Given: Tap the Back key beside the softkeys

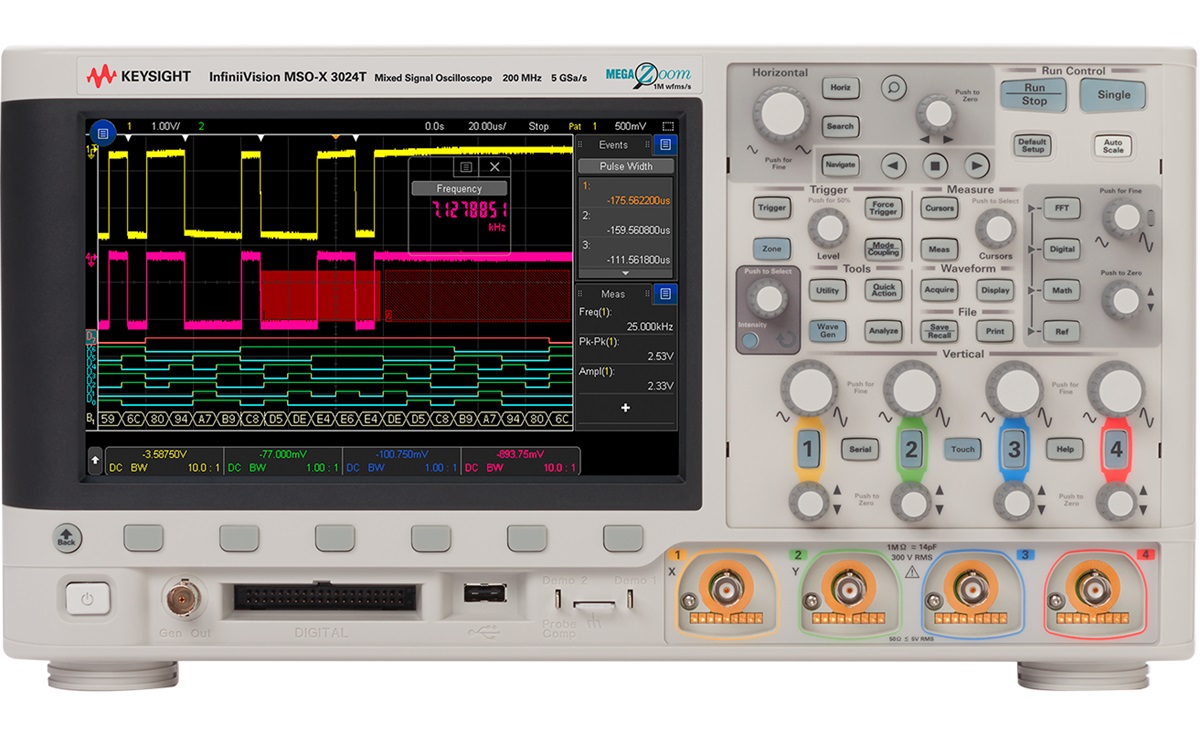Looking at the screenshot, I should coord(67,537).
